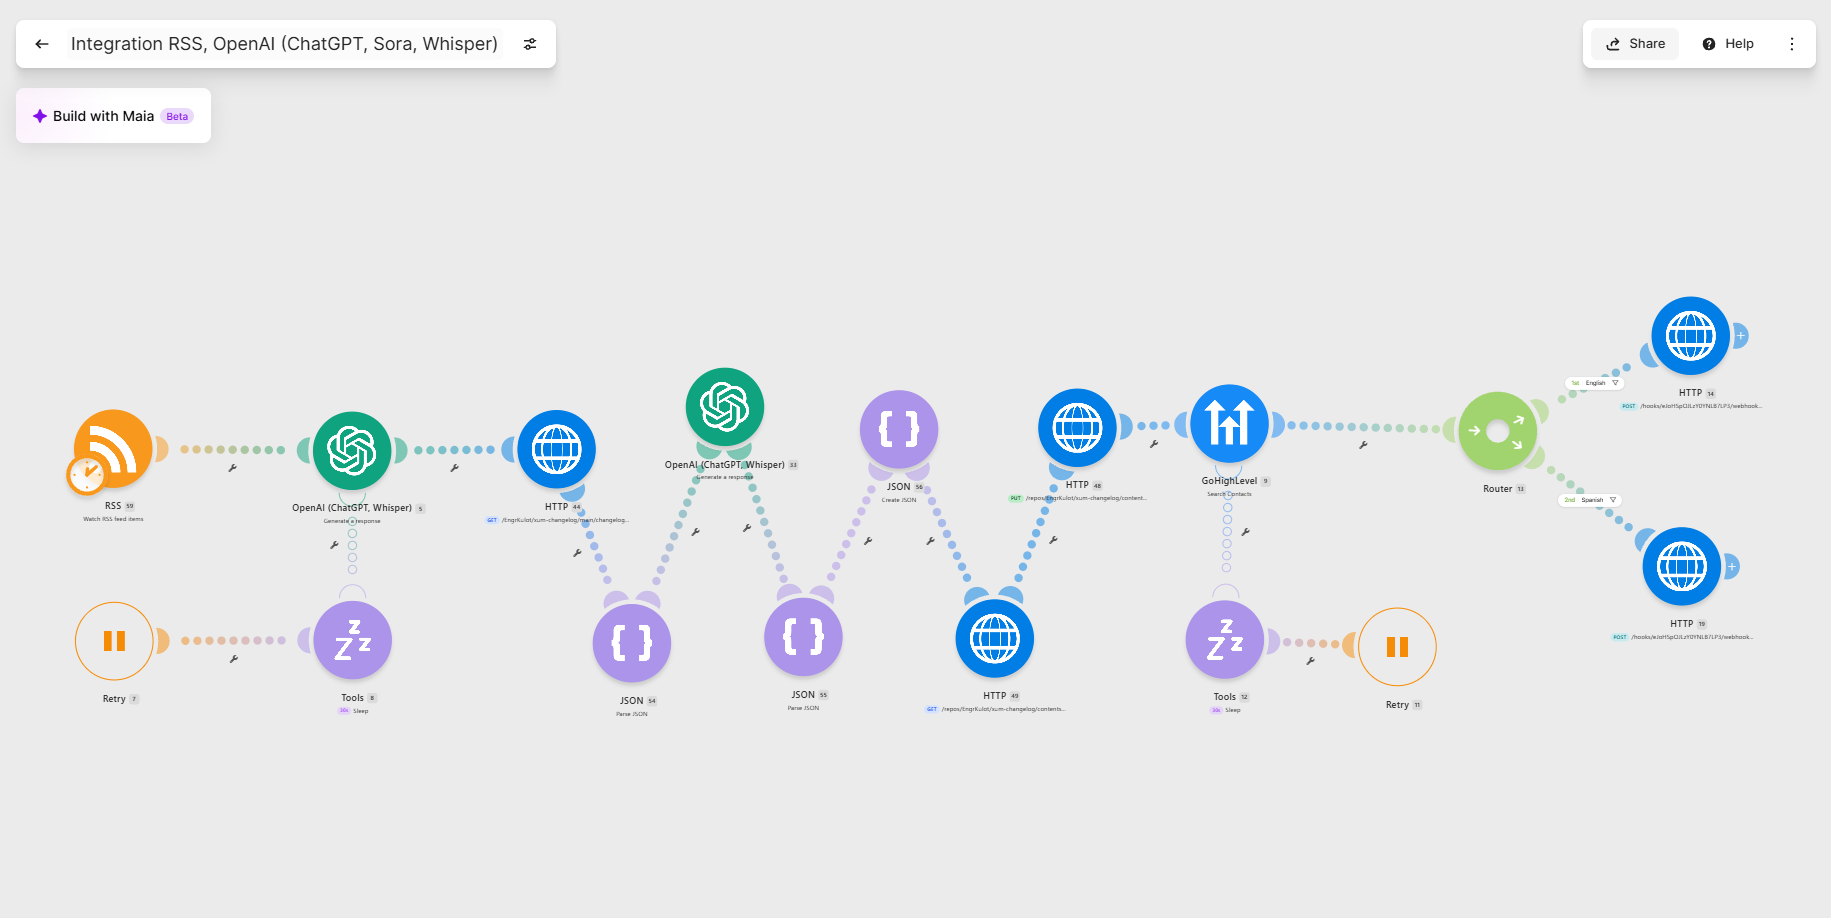The height and width of the screenshot is (918, 1831).
Task: Open HTTP PUT module 48
Action: [x=1077, y=428]
